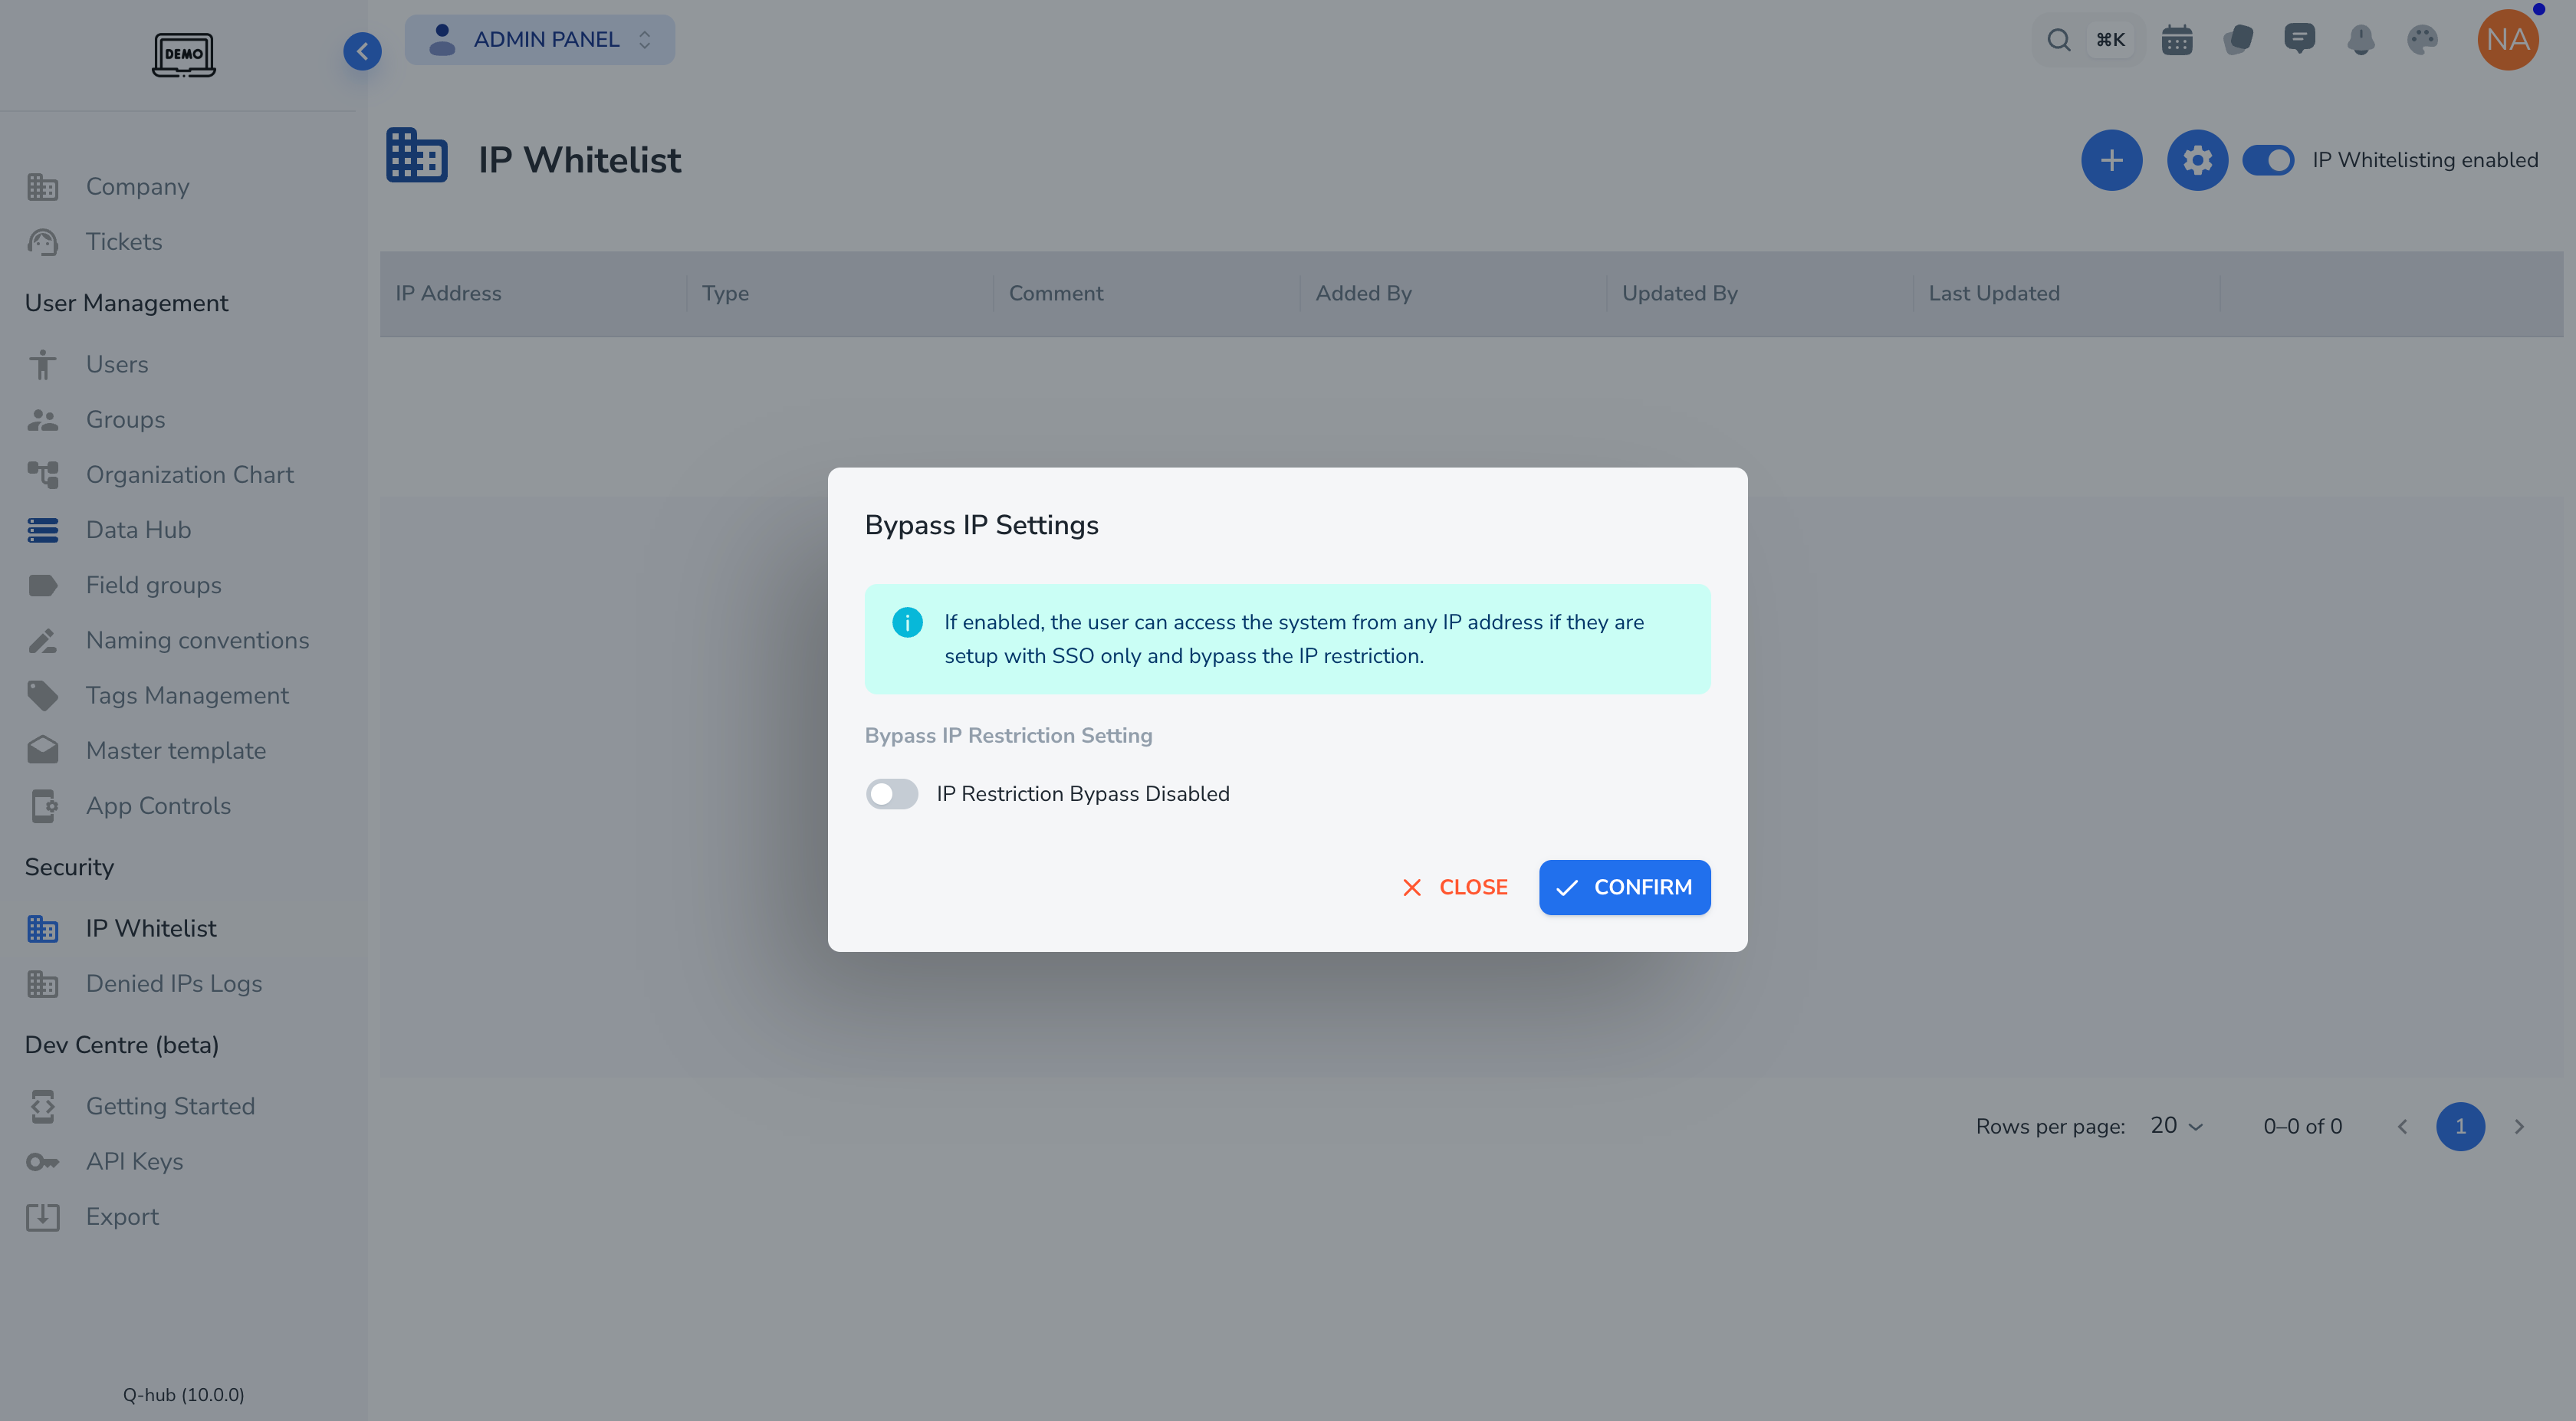Toggle the IP Whitelisting enabled switch
Viewport: 2576px width, 1421px height.
(2268, 160)
